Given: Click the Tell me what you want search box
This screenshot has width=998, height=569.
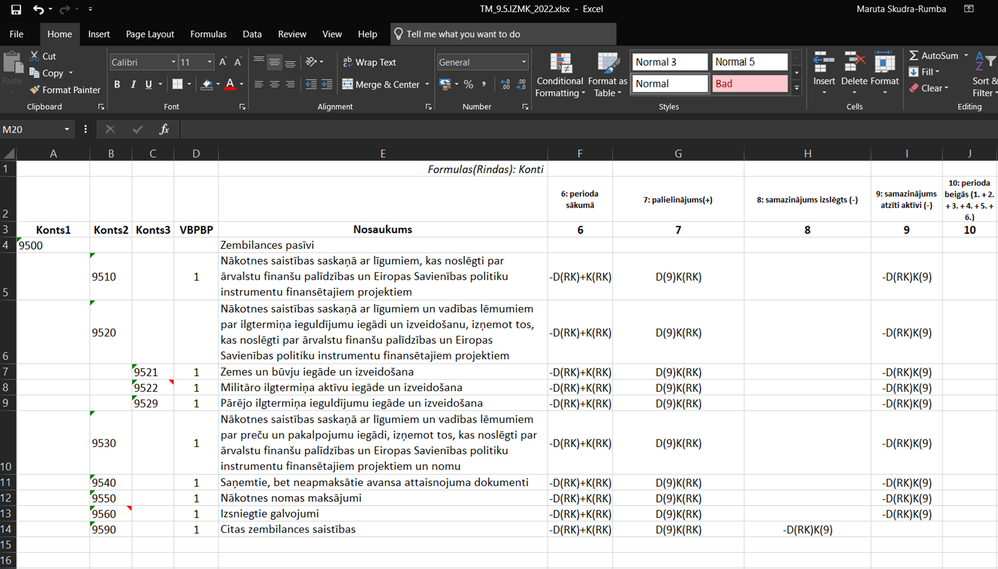Looking at the screenshot, I should pos(503,34).
